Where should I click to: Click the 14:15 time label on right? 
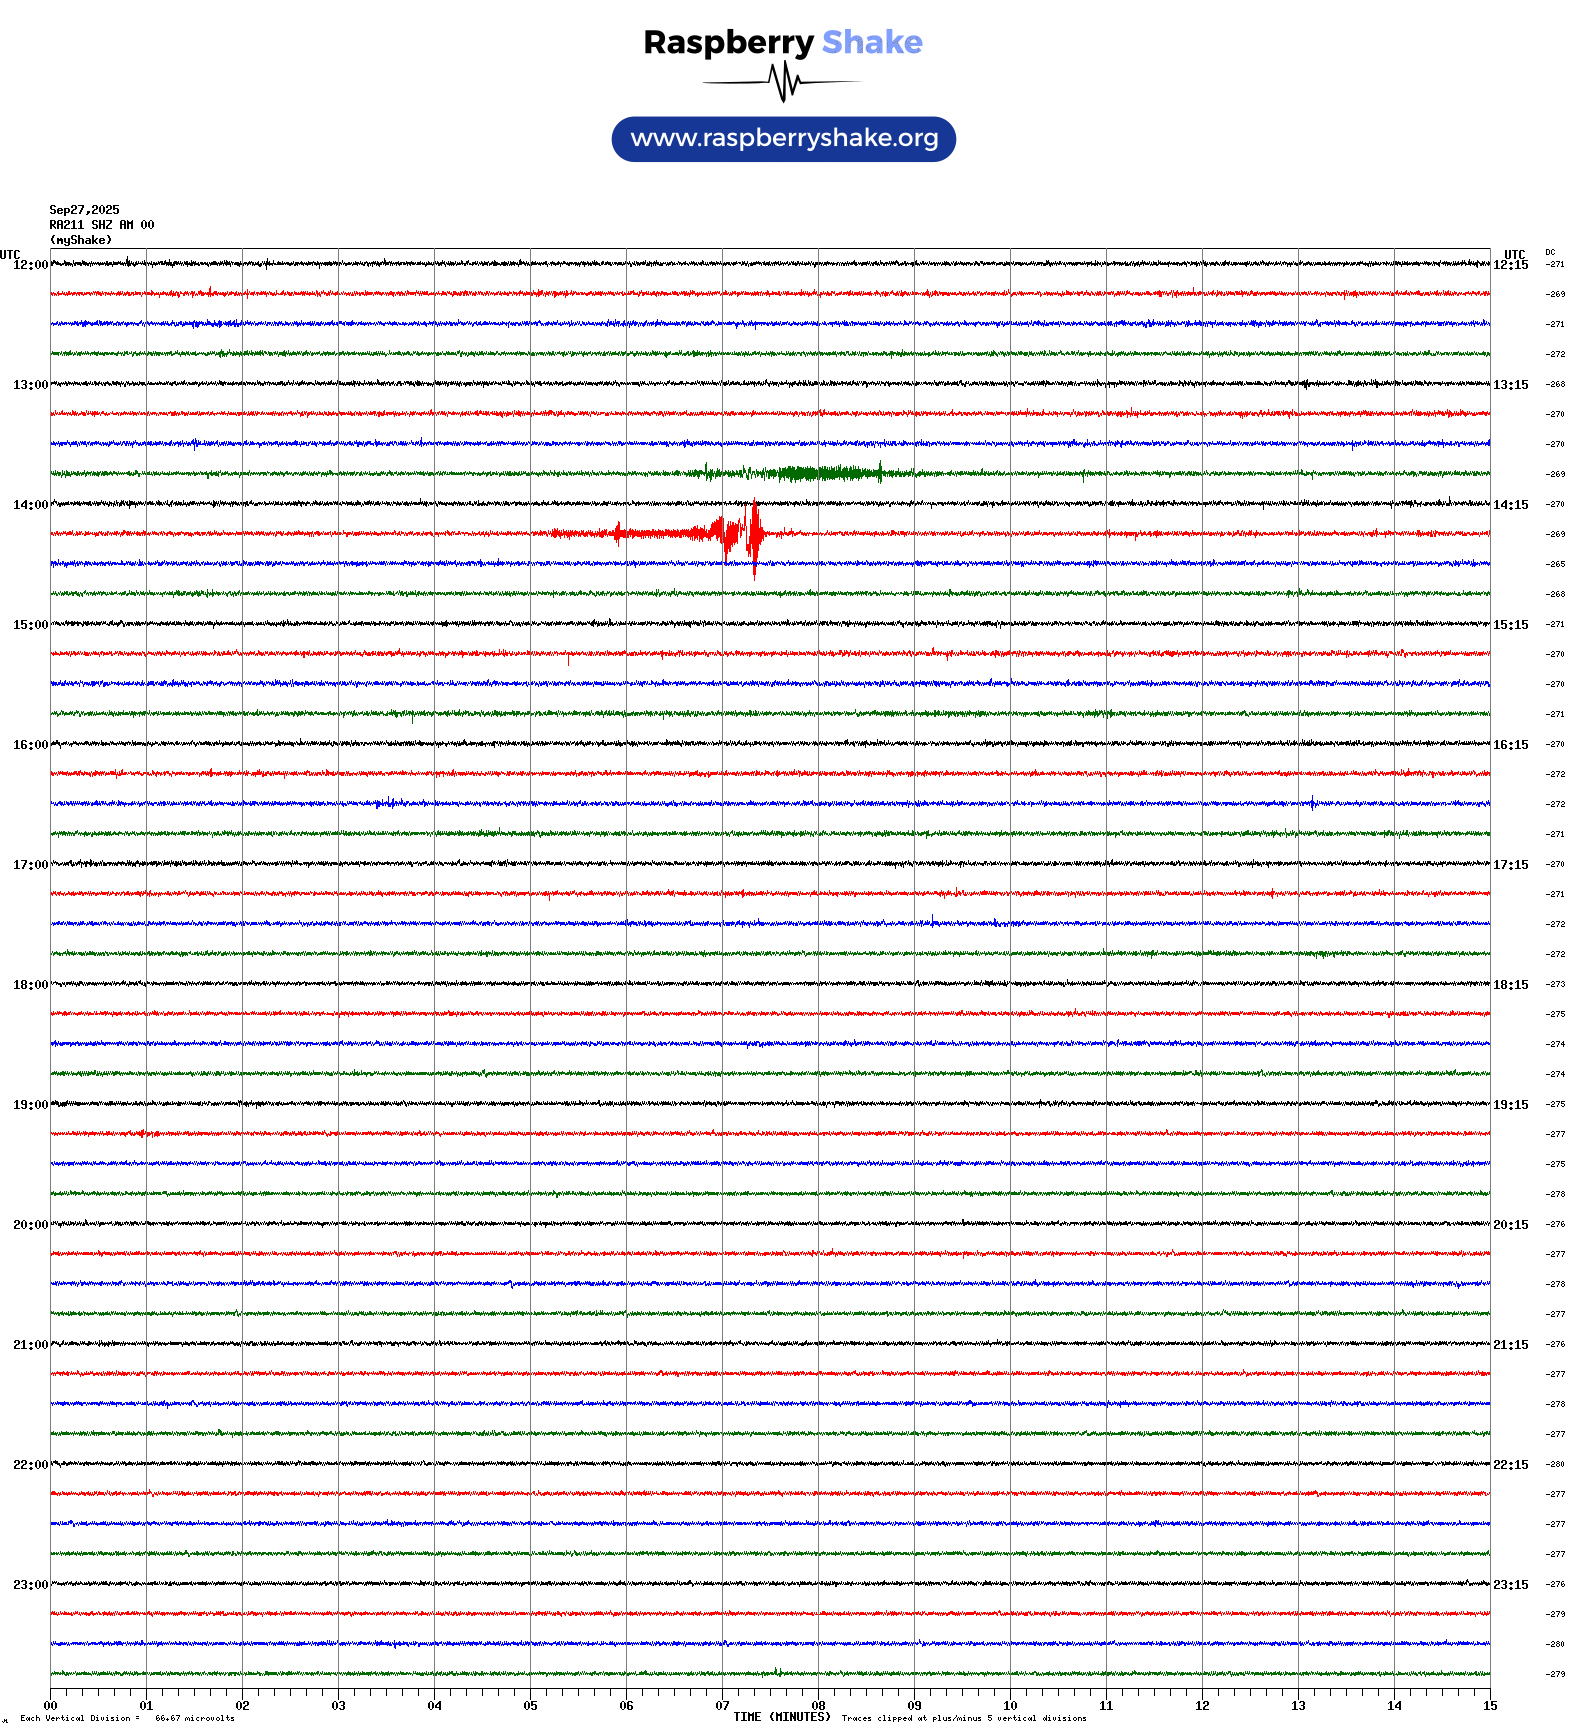click(1510, 505)
